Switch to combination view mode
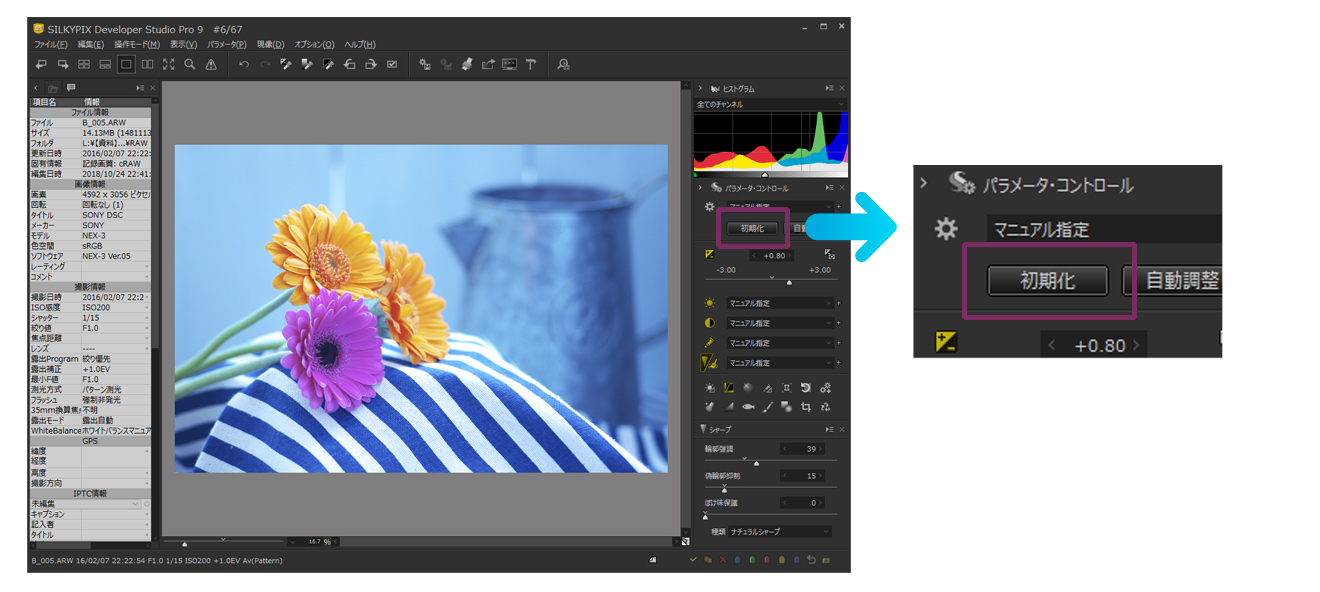1320x592 pixels. pos(105,64)
